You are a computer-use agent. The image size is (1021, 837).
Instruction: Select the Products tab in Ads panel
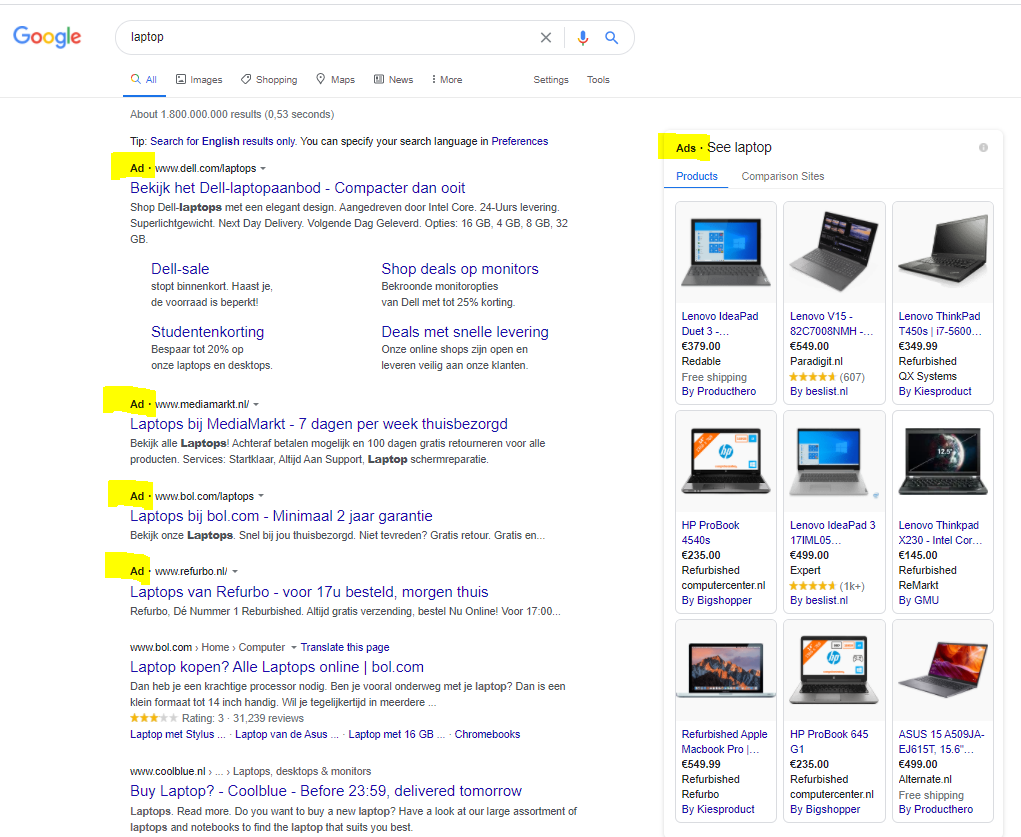[x=696, y=176]
